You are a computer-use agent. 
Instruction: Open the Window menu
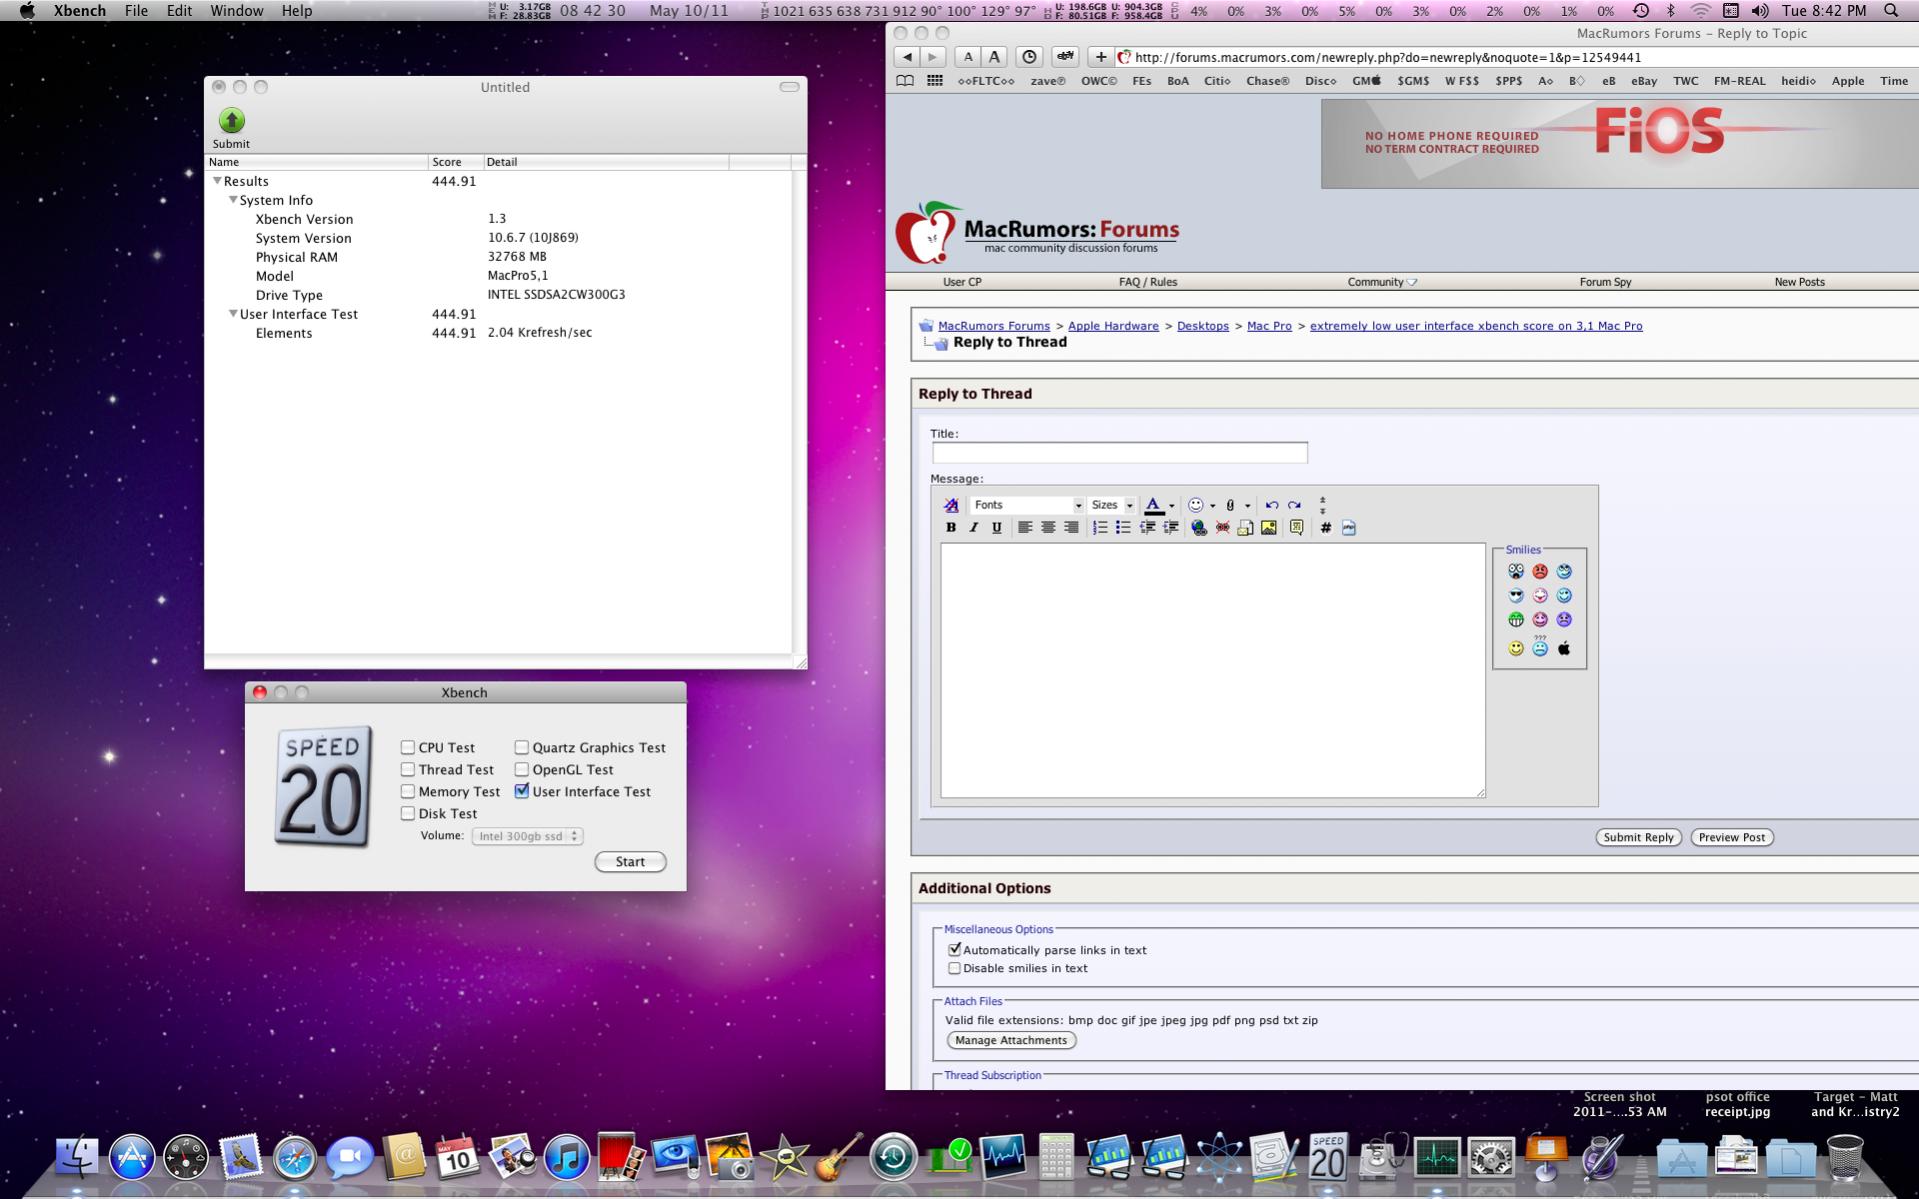pos(236,10)
